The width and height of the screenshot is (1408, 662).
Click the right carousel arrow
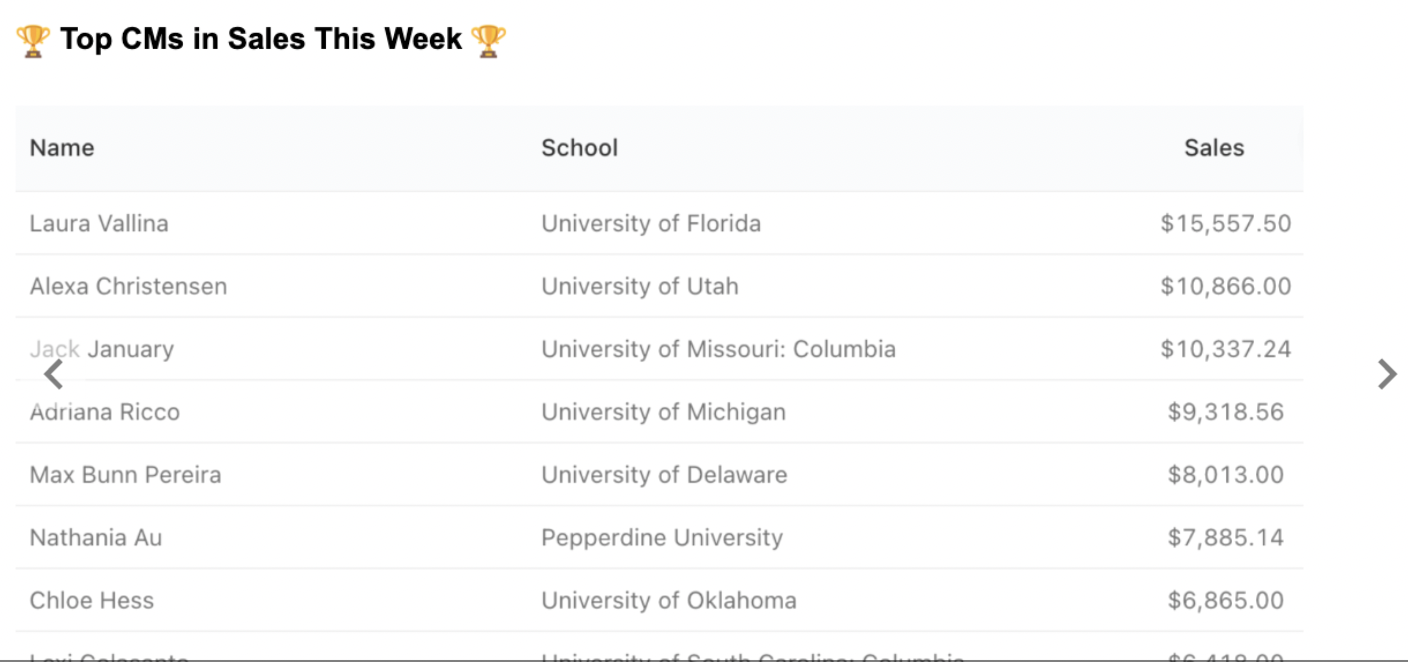click(x=1386, y=374)
